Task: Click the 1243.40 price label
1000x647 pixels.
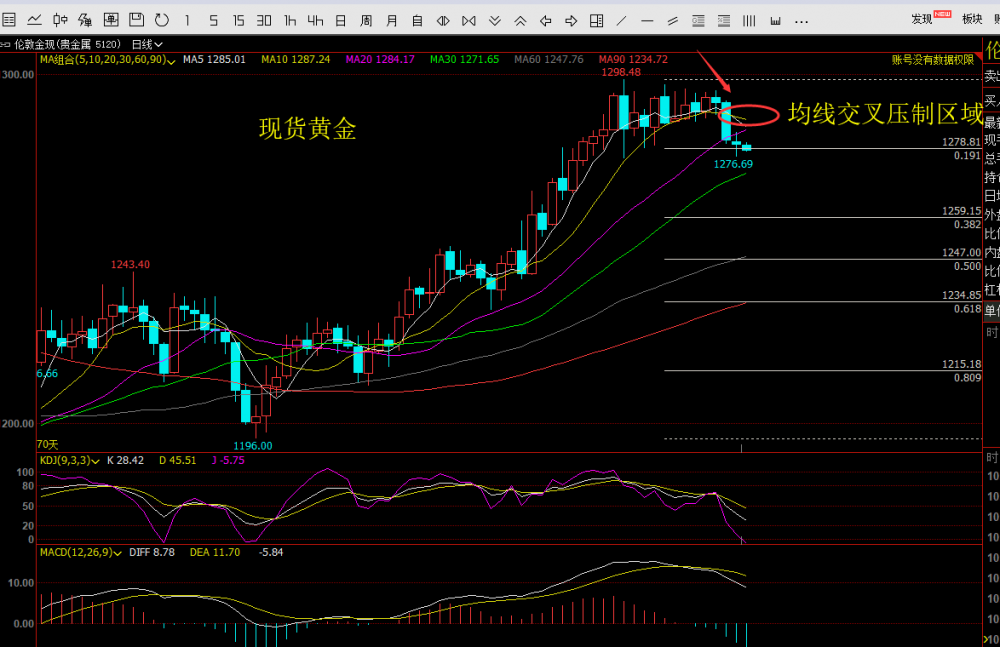Action: [x=130, y=264]
